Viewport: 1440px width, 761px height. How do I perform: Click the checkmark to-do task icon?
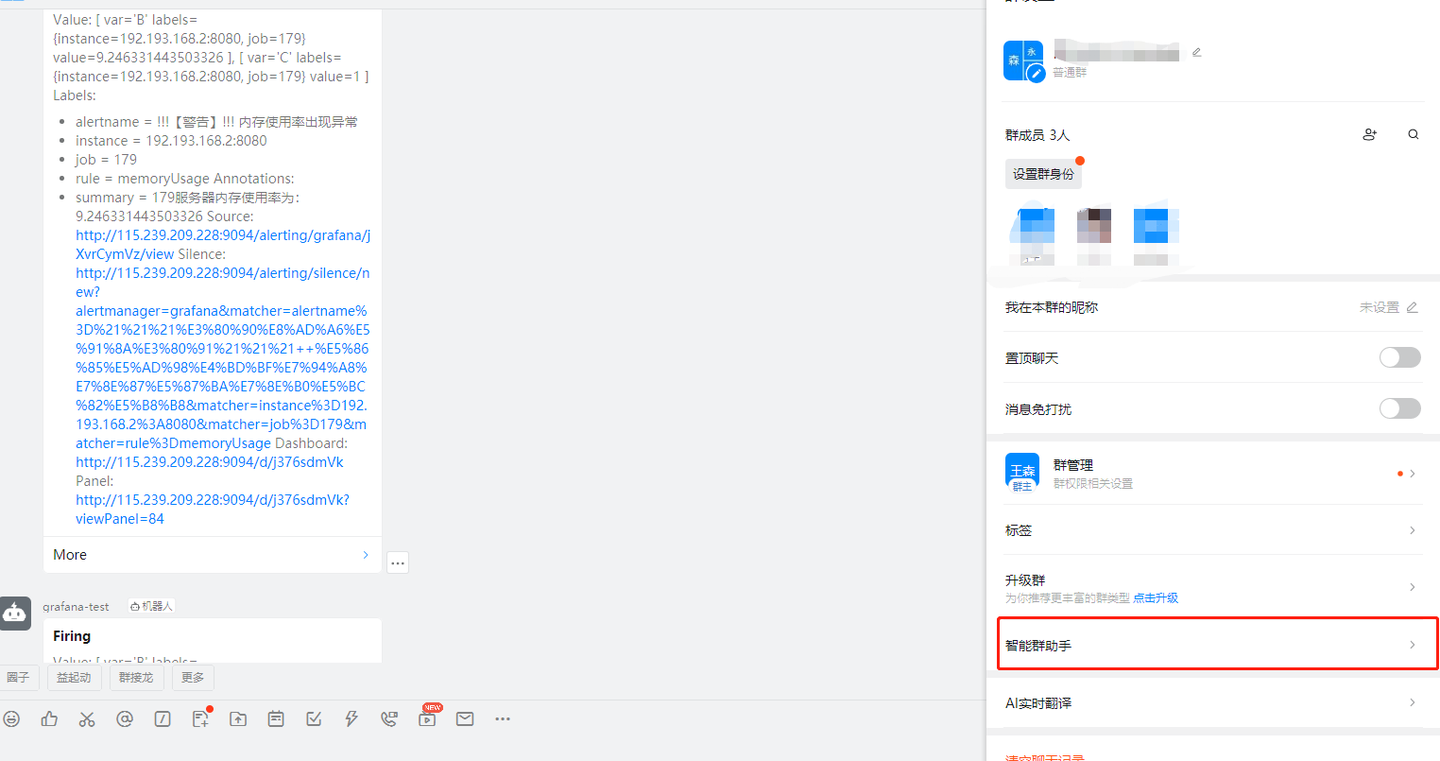pyautogui.click(x=313, y=719)
